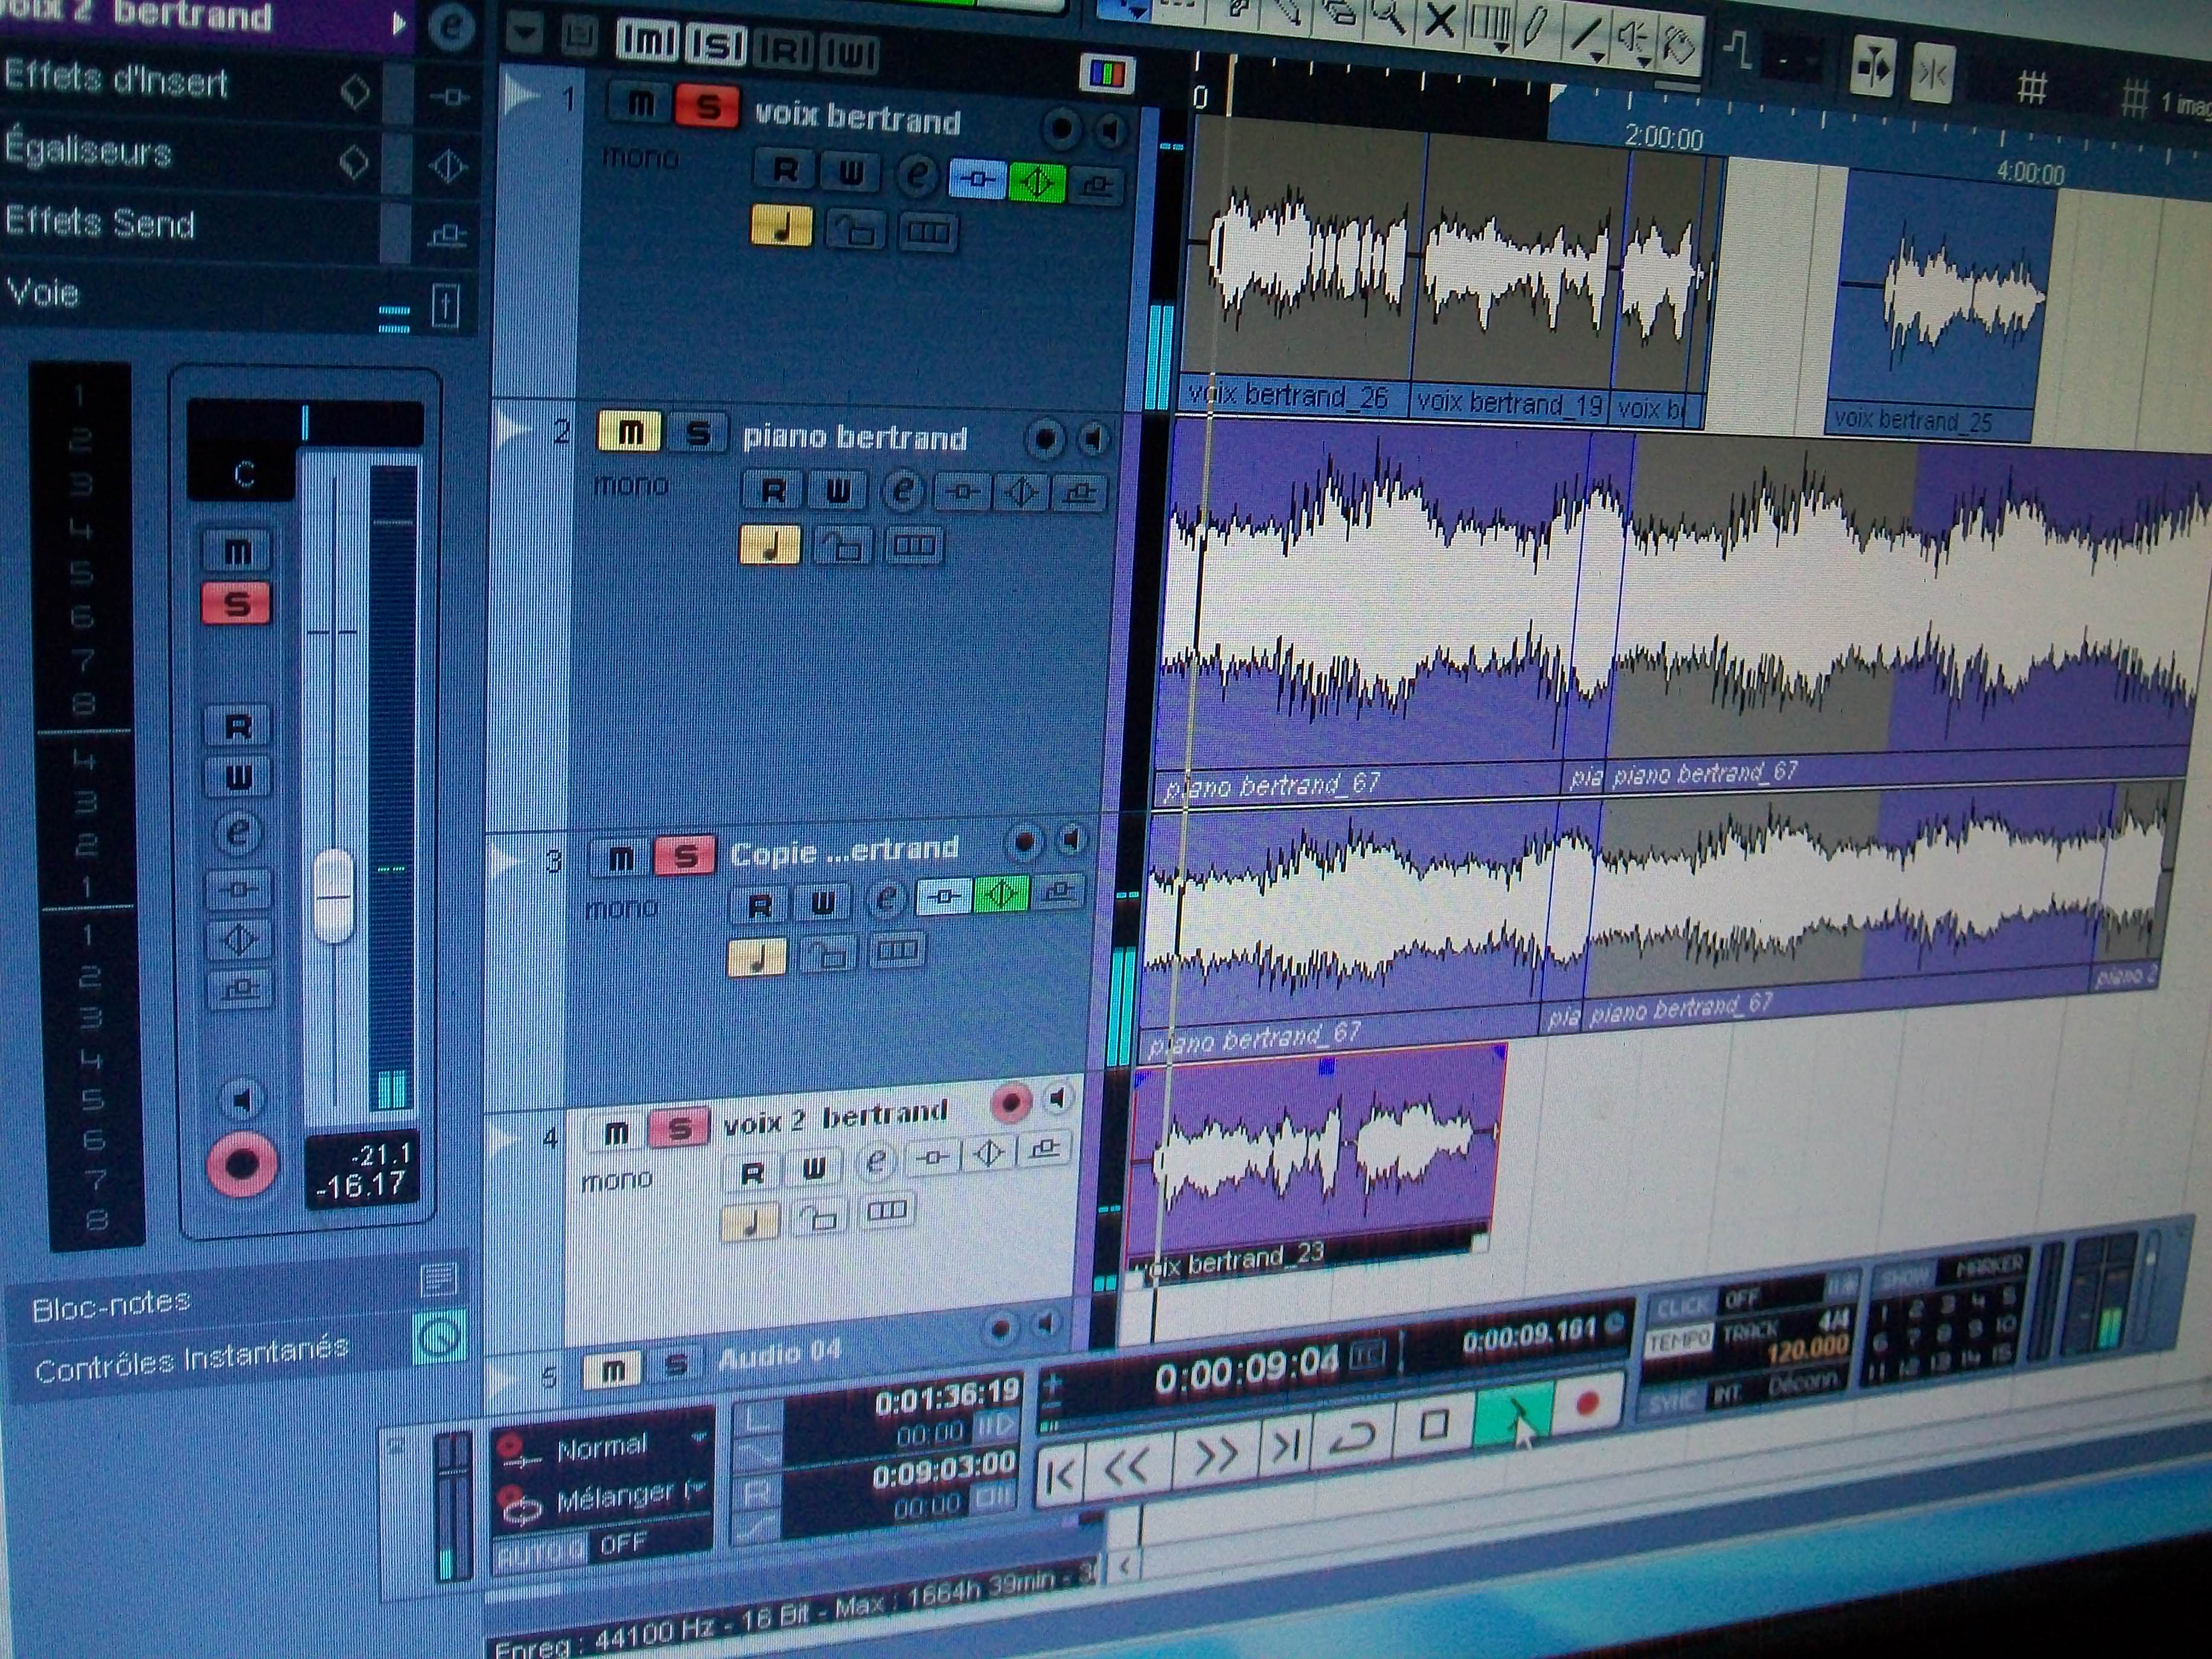The width and height of the screenshot is (2212, 1659).
Task: Click Bloc-notes notepad icon
Action: click(439, 1279)
